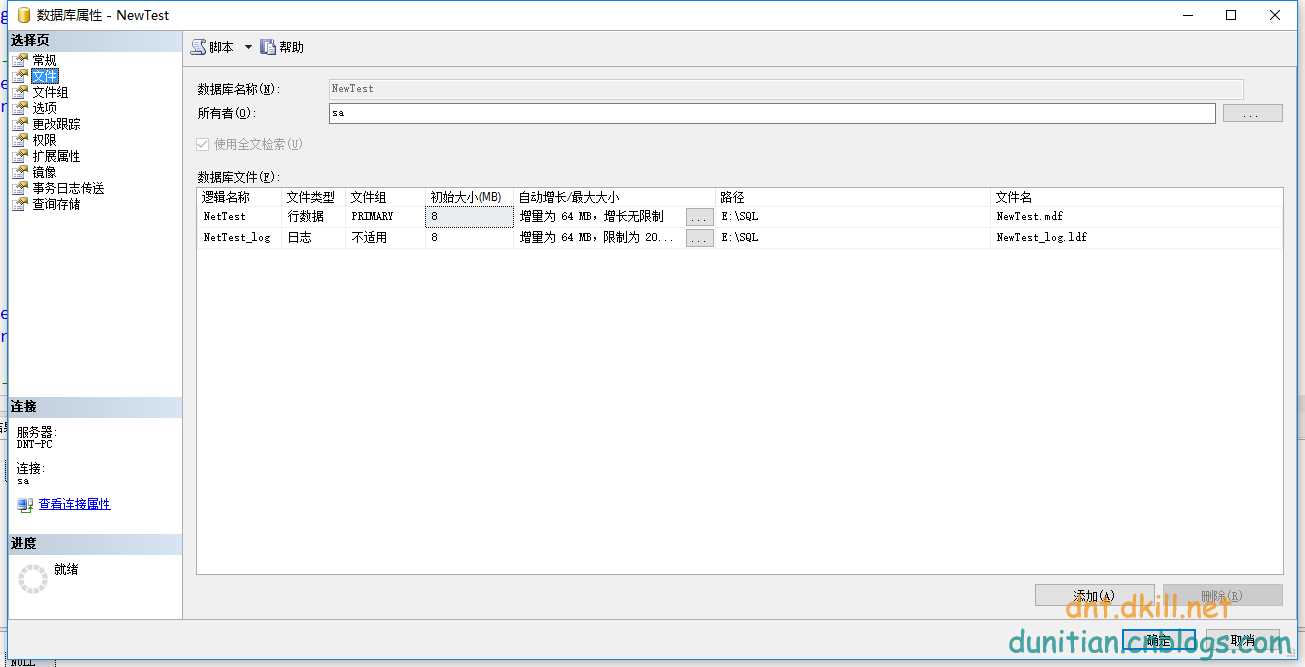
Task: Click the 日志 file type cell
Action: 313,238
